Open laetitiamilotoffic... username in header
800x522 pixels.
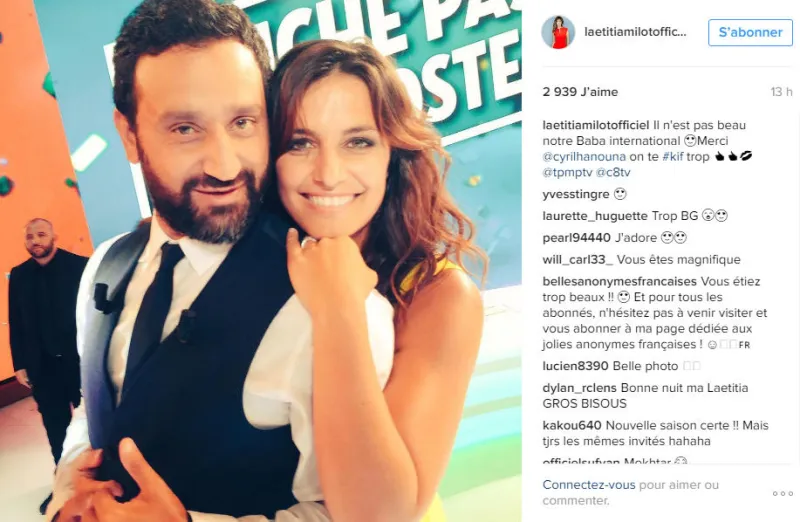point(635,32)
